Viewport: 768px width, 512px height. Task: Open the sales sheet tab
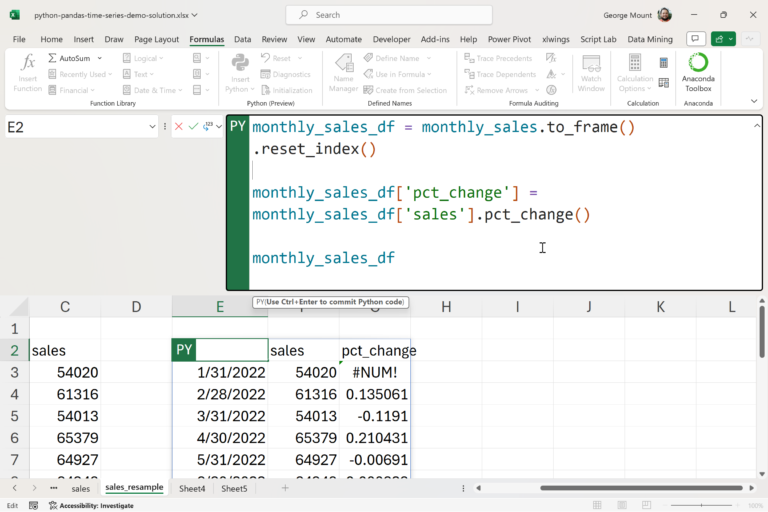click(x=80, y=488)
